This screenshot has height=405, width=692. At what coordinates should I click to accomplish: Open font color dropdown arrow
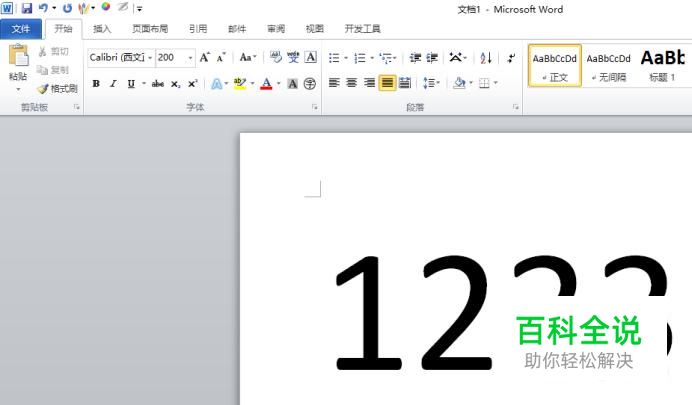click(x=278, y=83)
